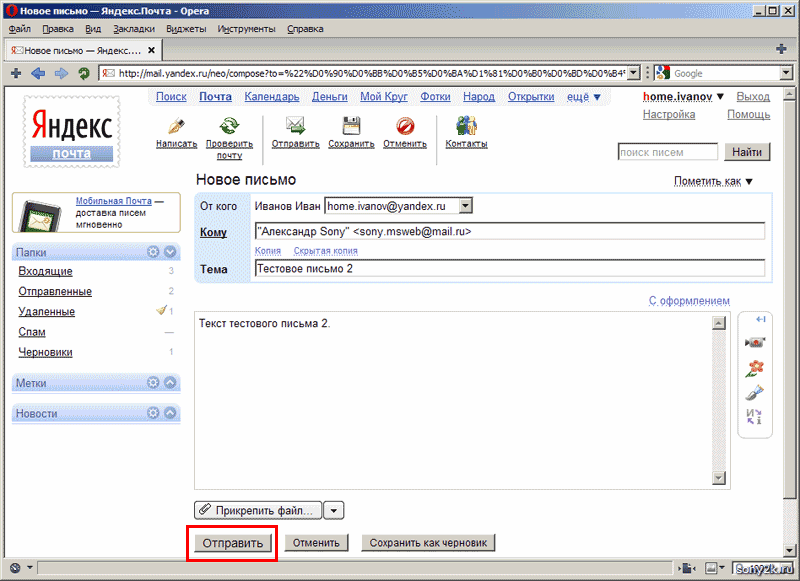
Task: Click the поиск писем search field
Action: [x=668, y=152]
